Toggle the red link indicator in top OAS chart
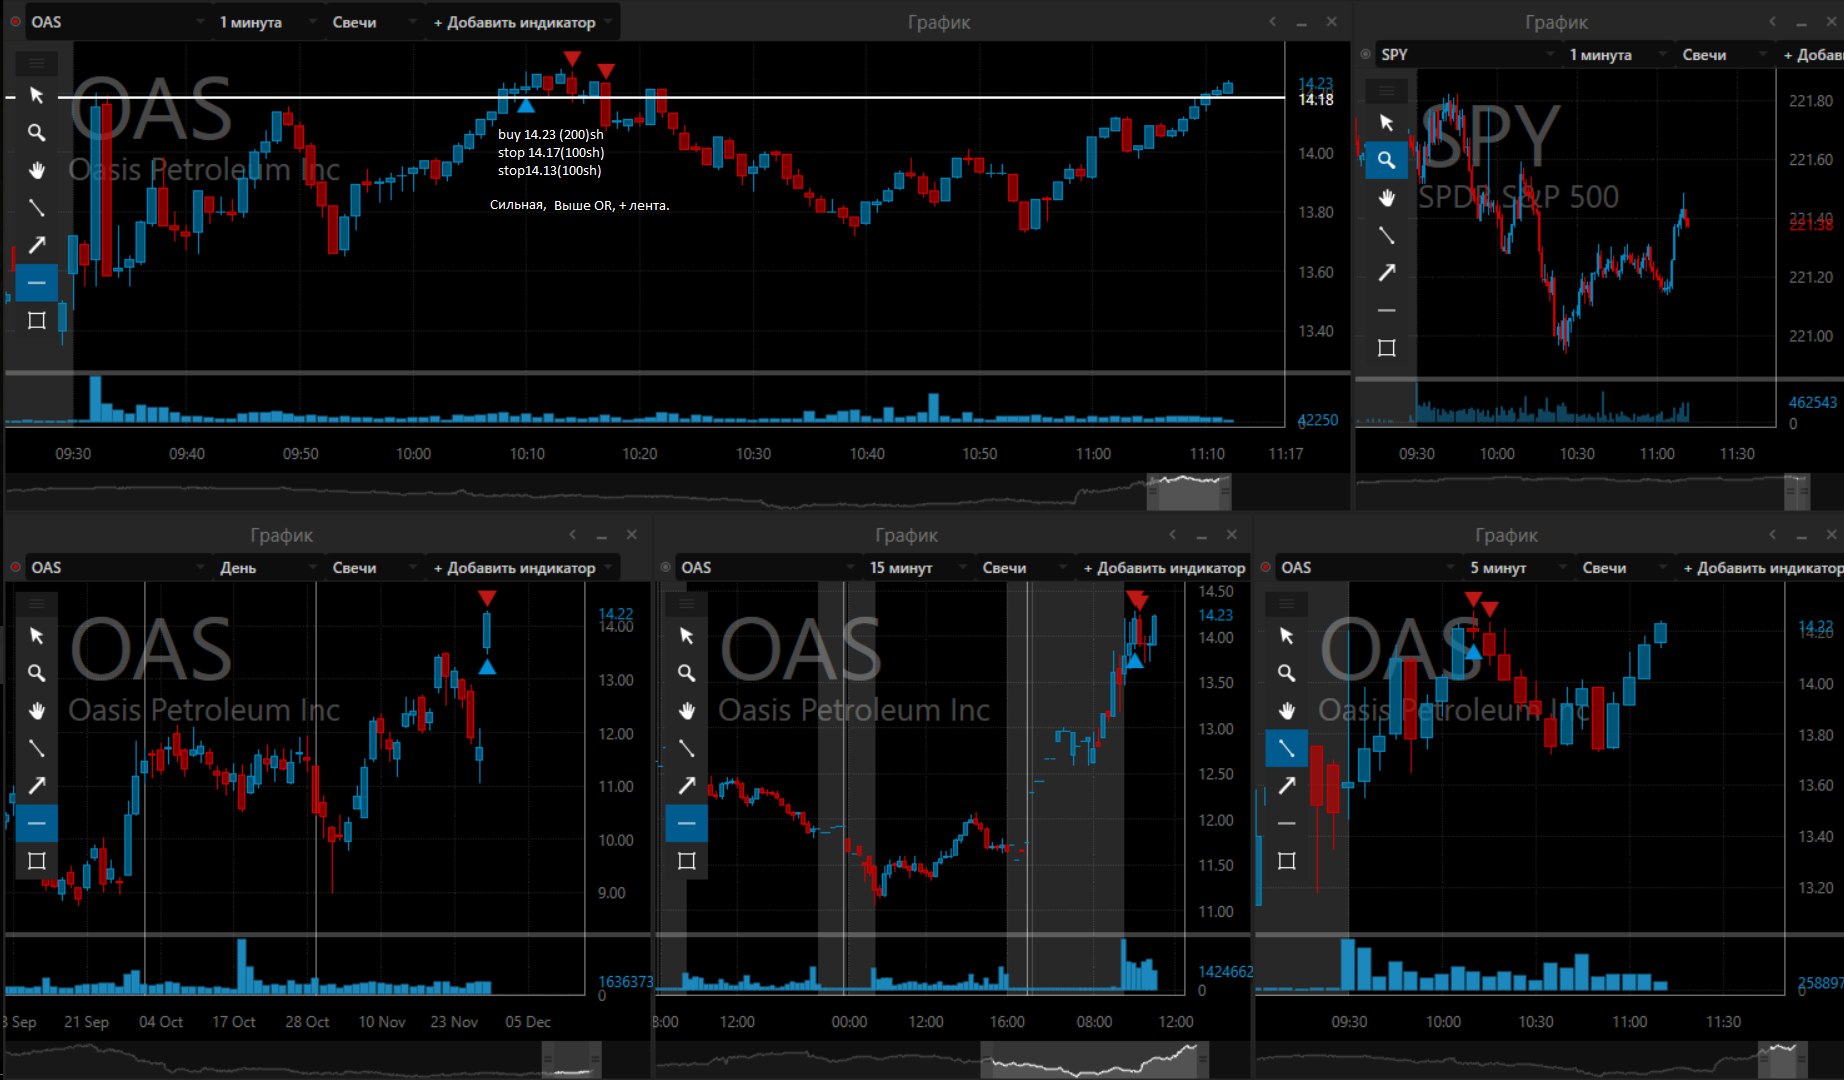 (x=15, y=21)
